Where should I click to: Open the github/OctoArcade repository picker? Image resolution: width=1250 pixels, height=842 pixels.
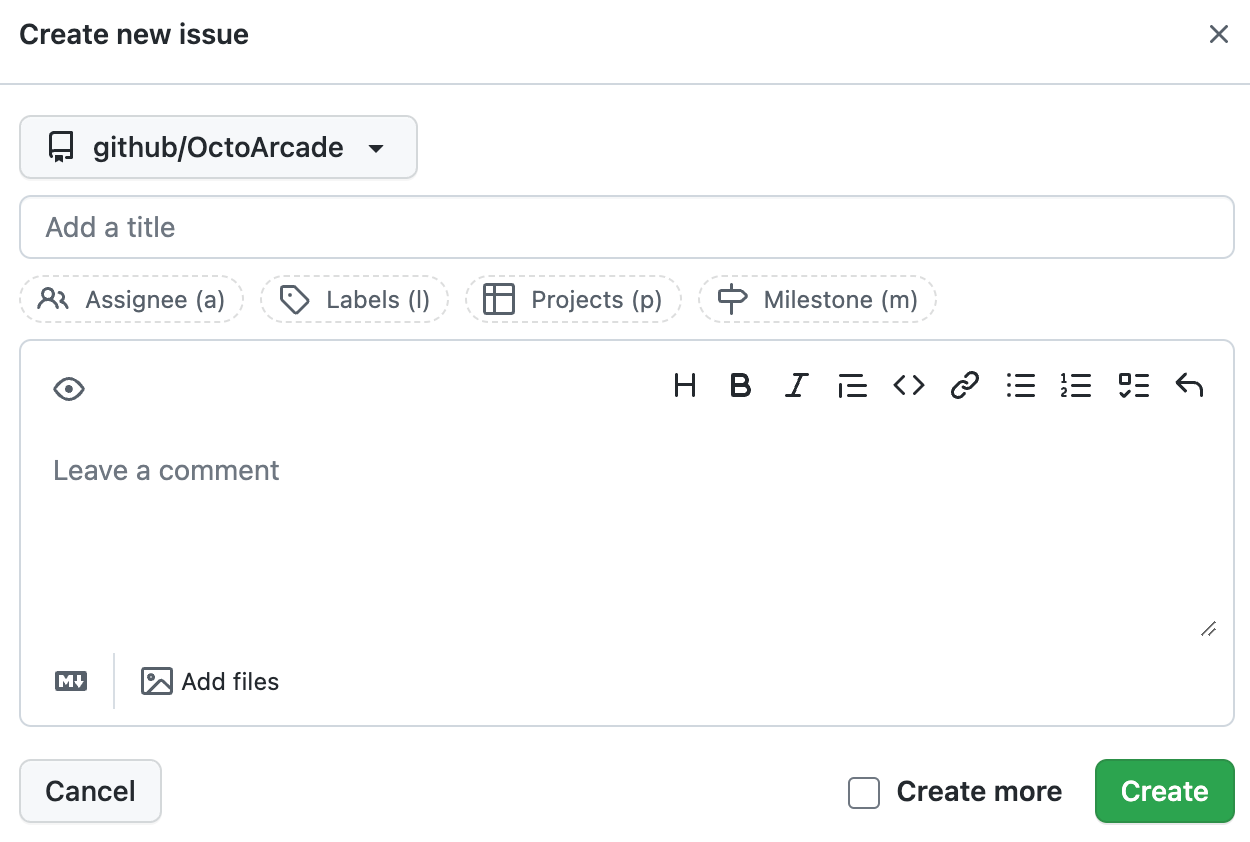(218, 147)
